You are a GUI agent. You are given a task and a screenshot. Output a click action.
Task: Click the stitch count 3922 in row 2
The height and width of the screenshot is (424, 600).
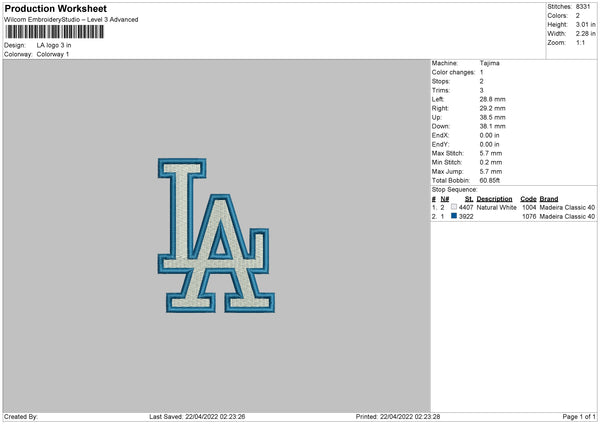[466, 217]
